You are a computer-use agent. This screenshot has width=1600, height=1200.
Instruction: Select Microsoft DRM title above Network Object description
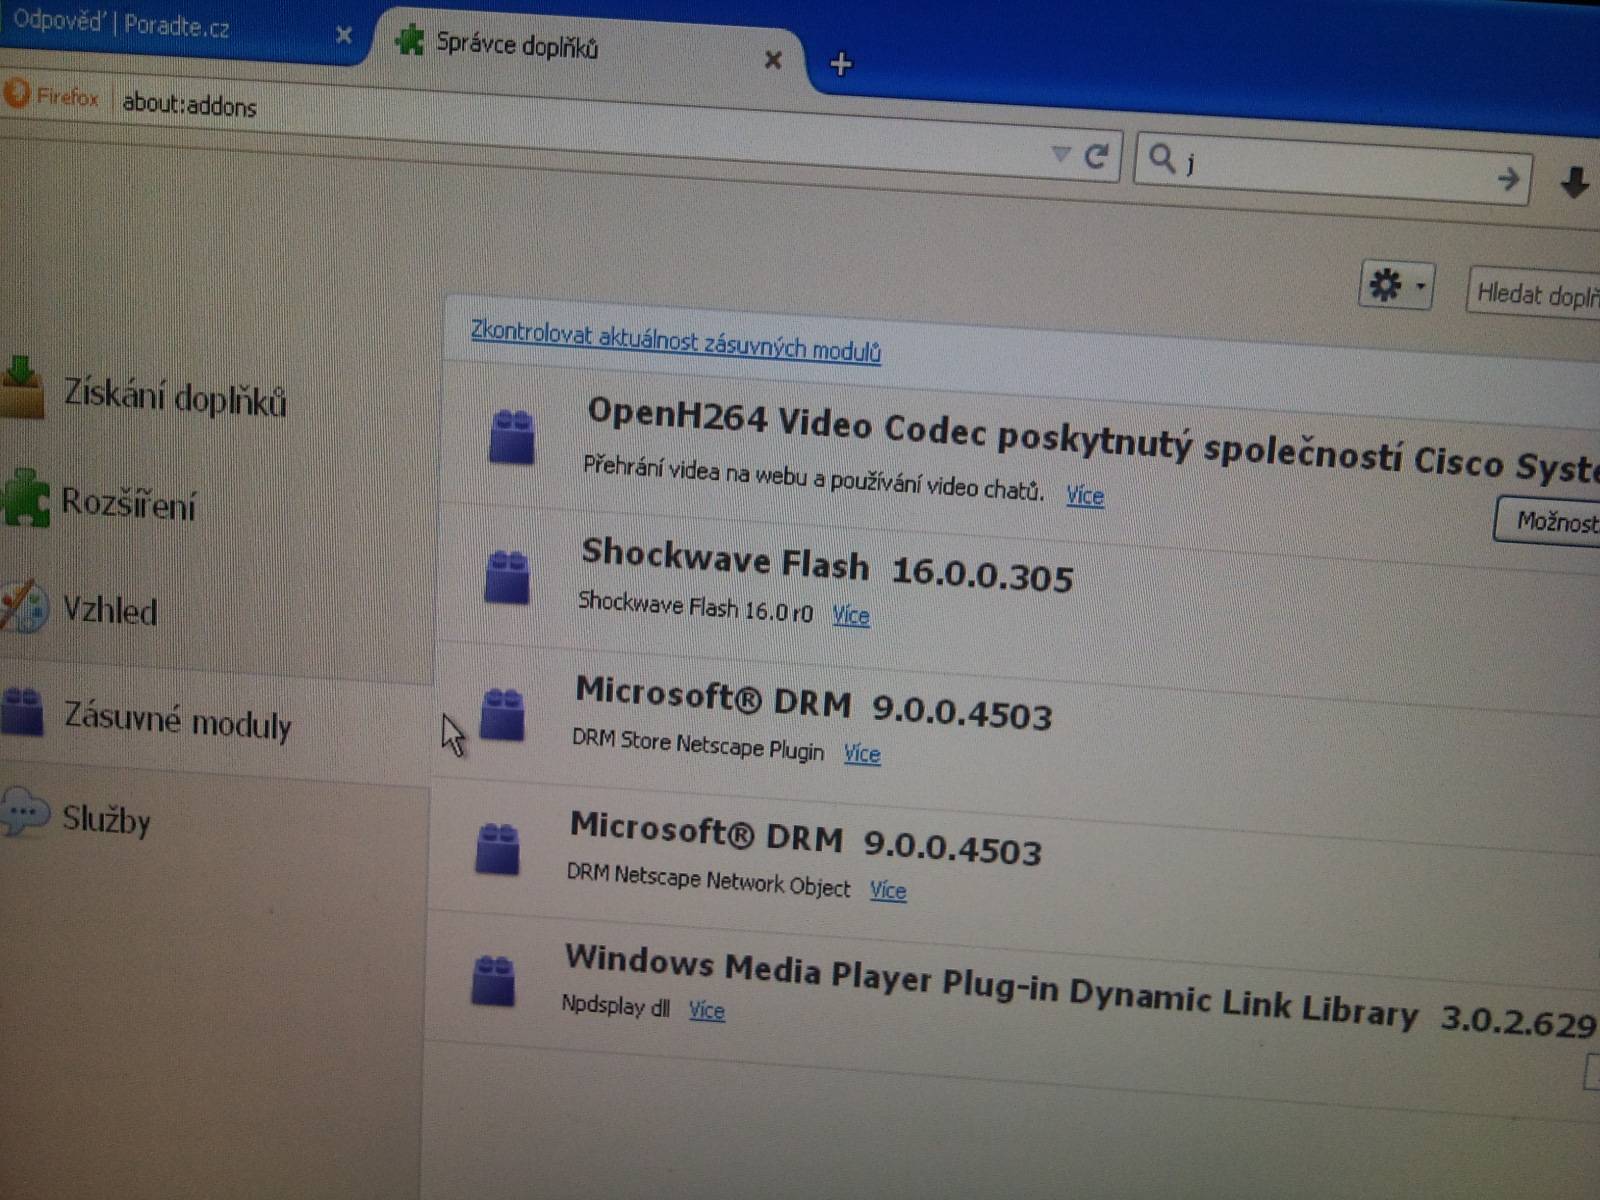click(x=805, y=838)
